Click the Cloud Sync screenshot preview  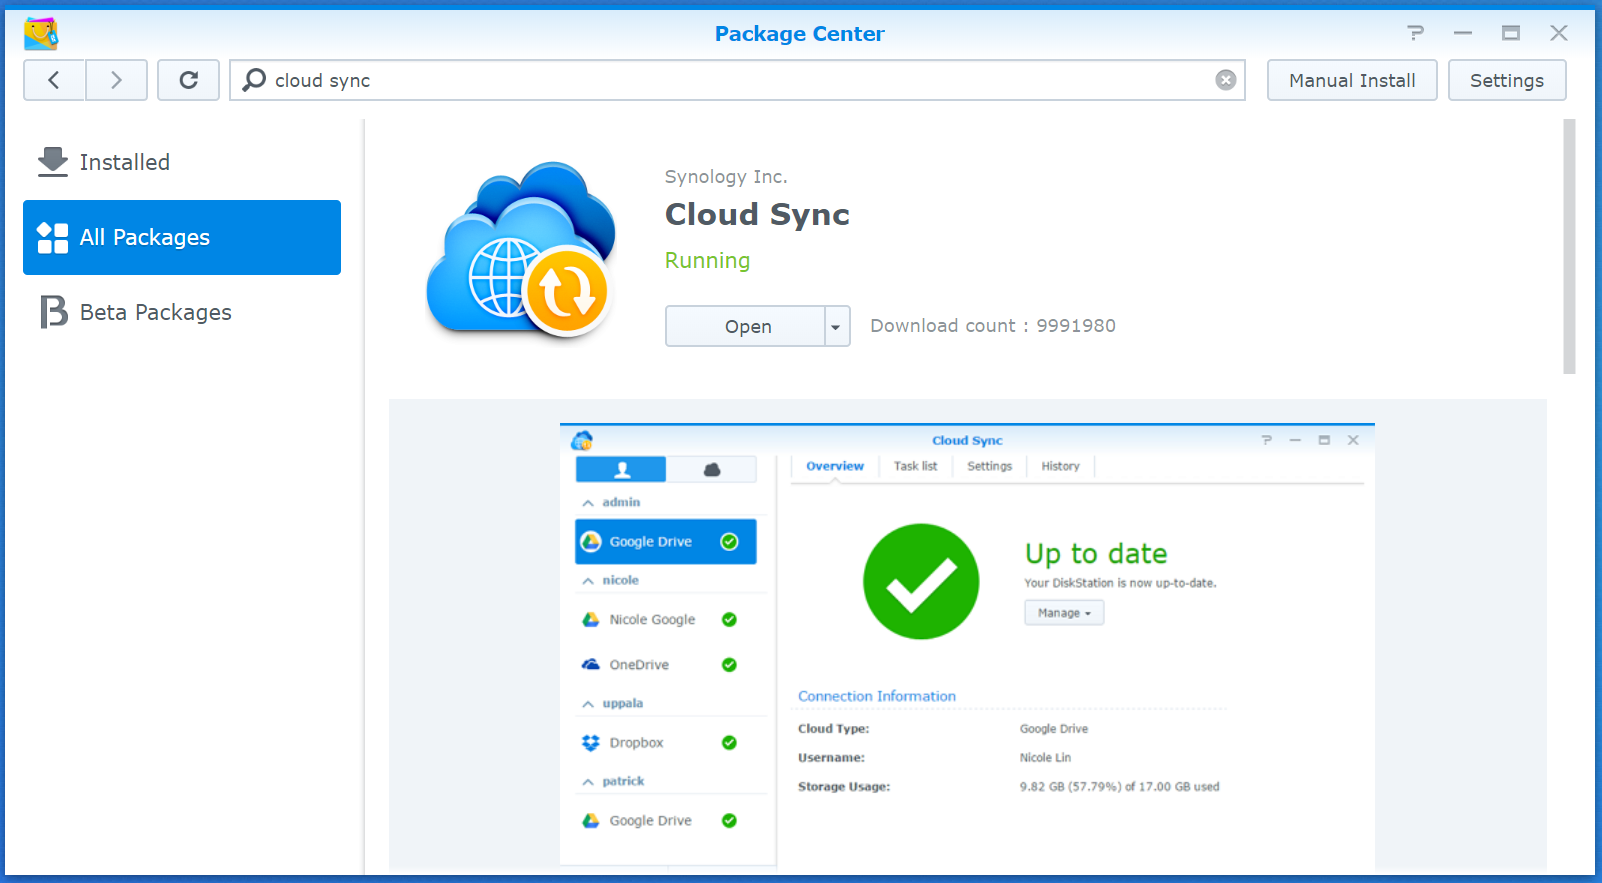click(x=966, y=640)
